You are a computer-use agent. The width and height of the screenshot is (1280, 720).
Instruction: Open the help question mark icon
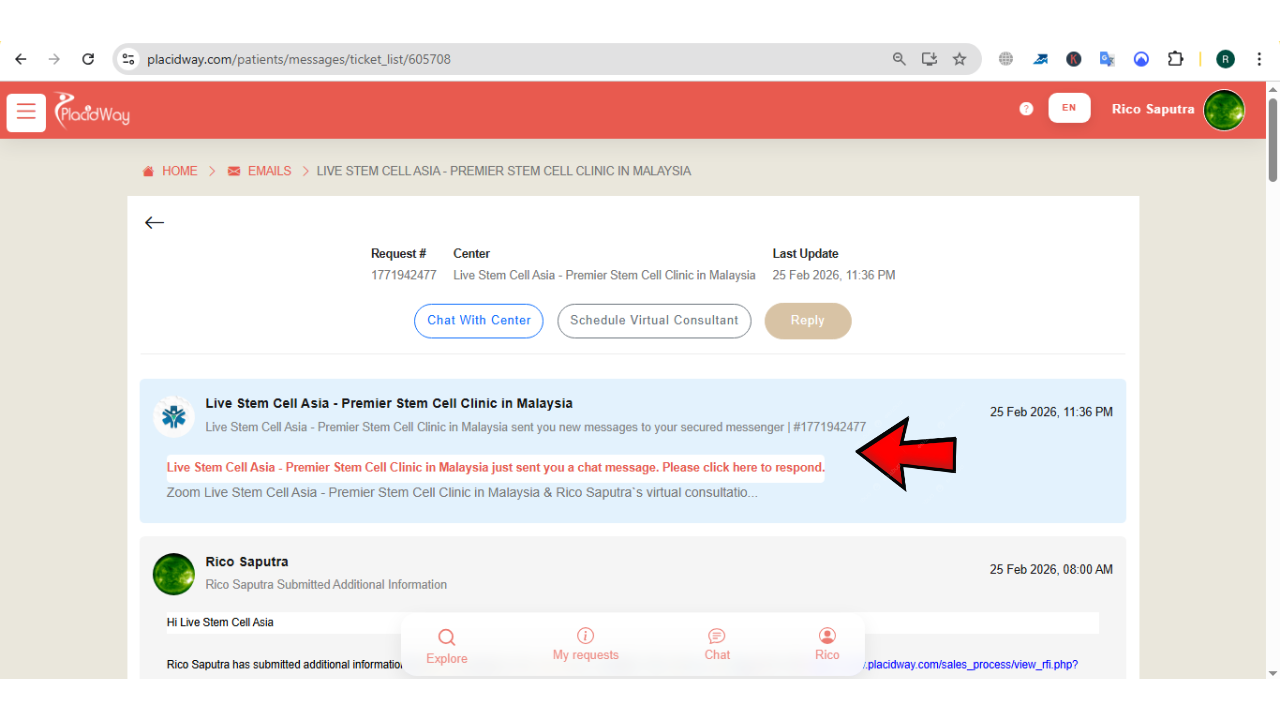(1026, 109)
